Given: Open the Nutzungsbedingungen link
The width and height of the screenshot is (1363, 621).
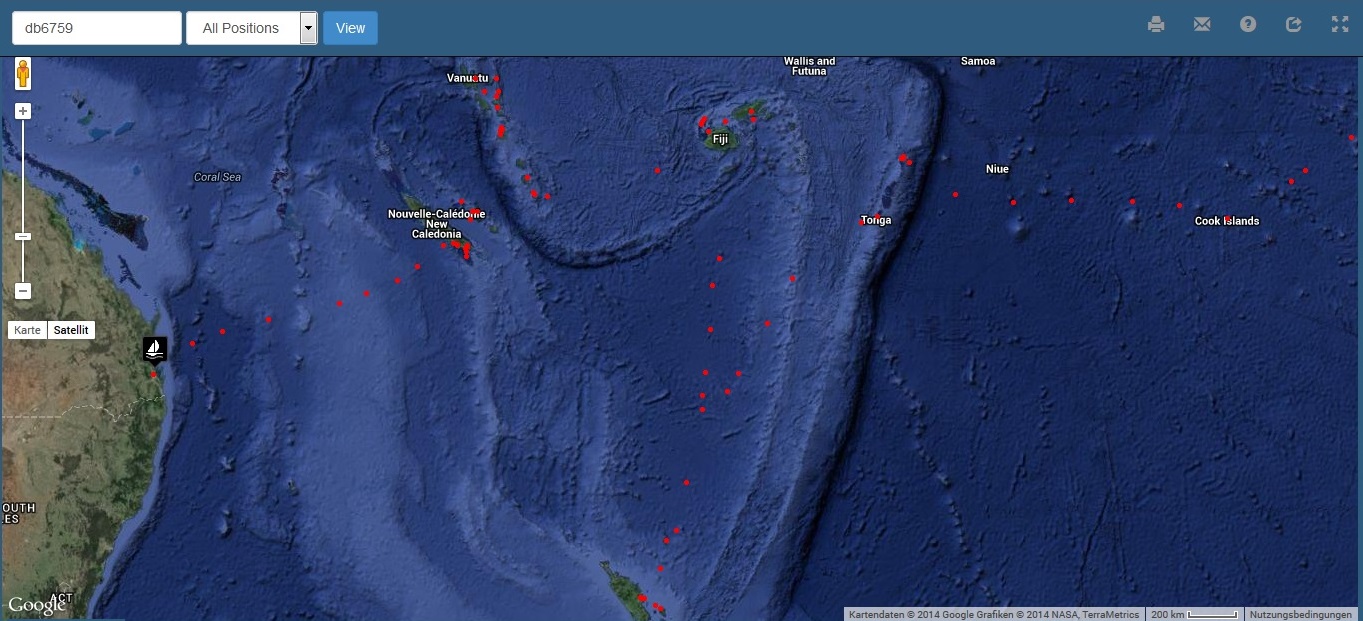Looking at the screenshot, I should click(1302, 614).
